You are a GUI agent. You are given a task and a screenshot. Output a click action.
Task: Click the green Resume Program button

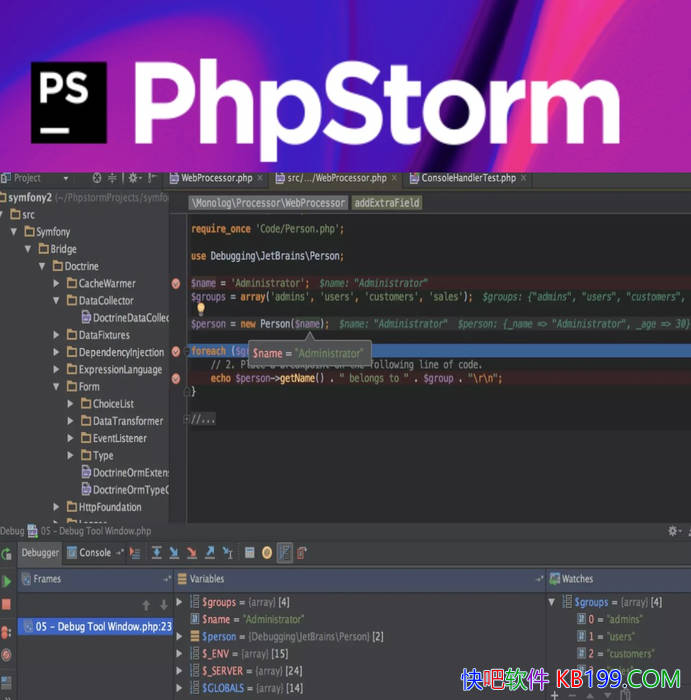[7, 581]
